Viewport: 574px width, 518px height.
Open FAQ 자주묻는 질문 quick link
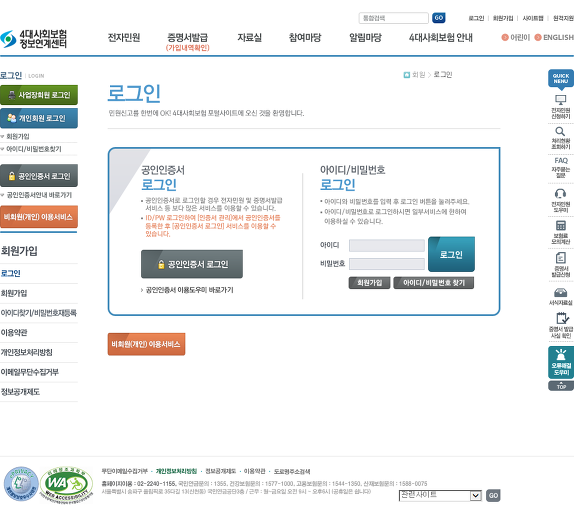pyautogui.click(x=560, y=167)
